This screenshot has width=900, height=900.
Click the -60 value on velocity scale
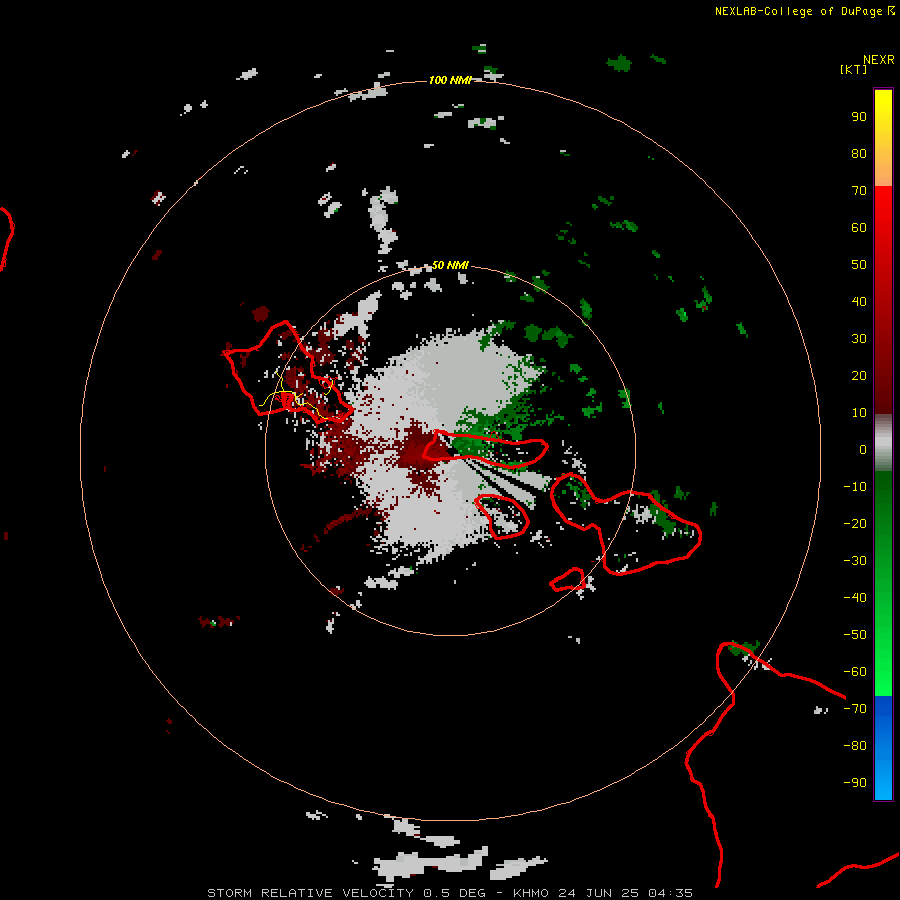point(855,672)
